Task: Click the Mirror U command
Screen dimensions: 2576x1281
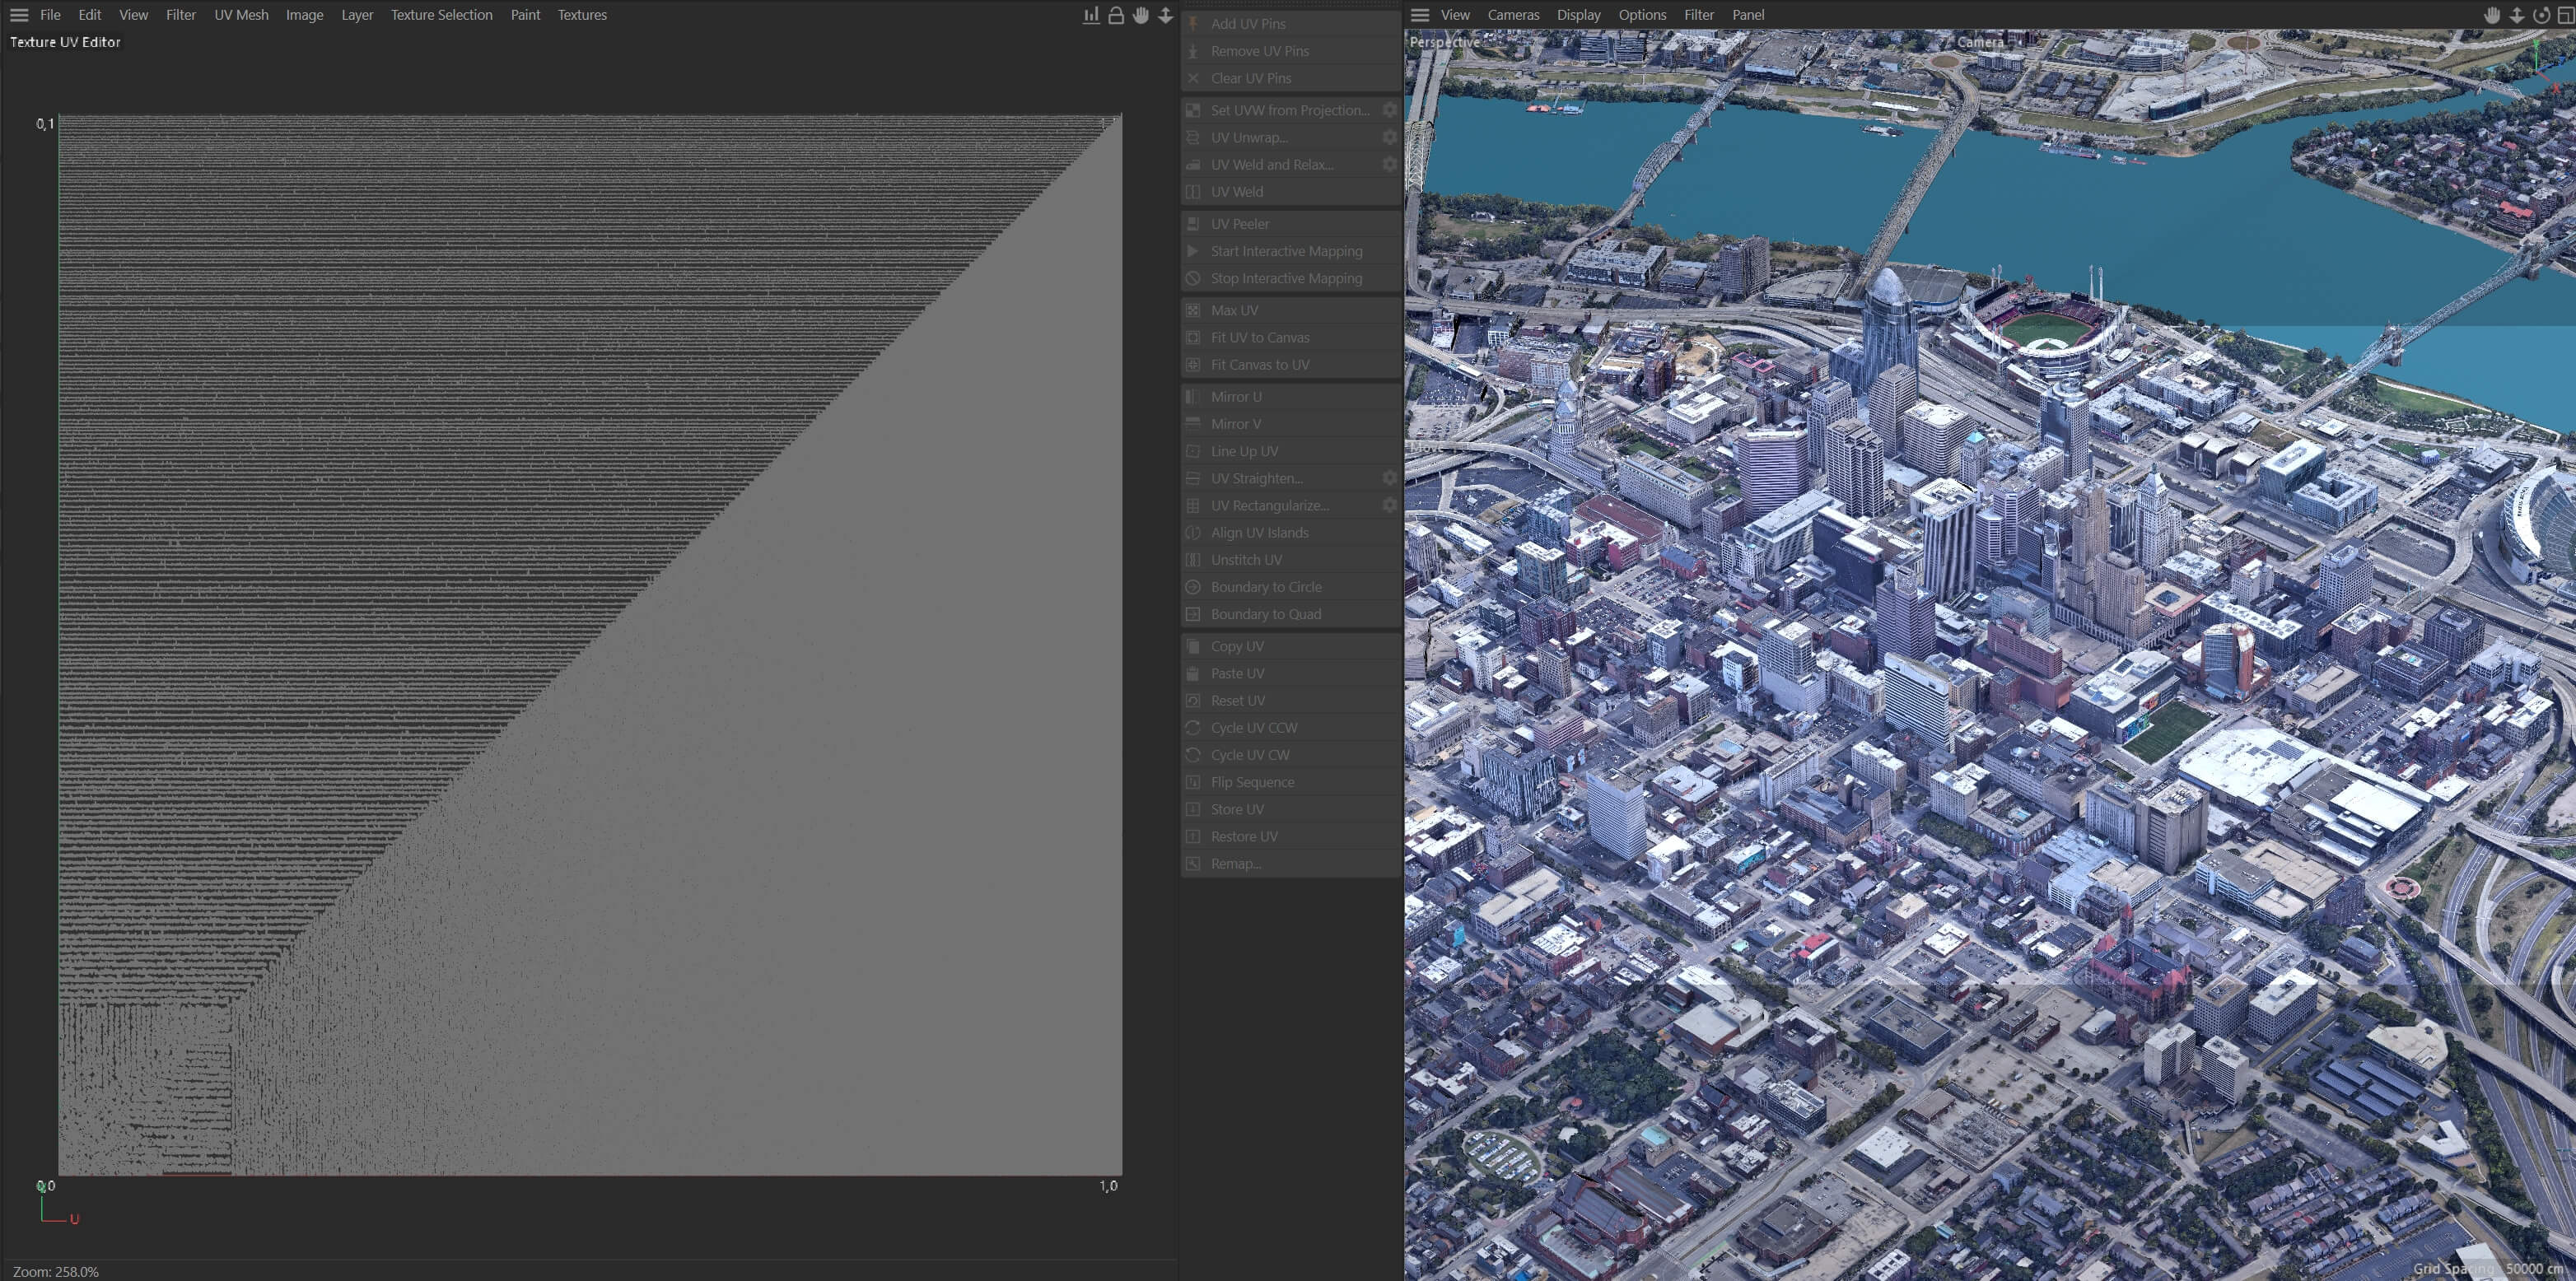Action: (x=1290, y=397)
